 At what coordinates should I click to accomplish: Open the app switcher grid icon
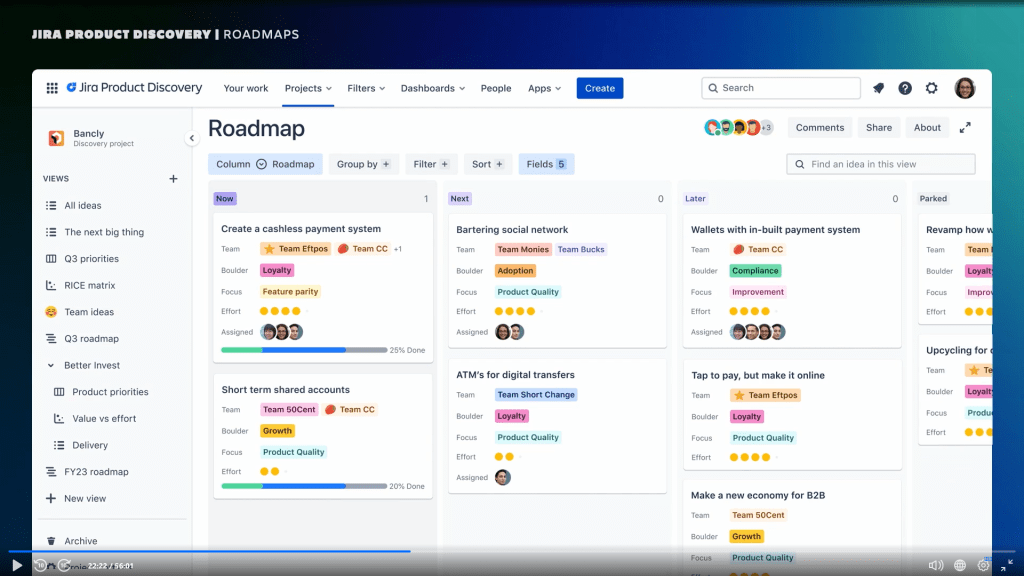pyautogui.click(x=52, y=88)
